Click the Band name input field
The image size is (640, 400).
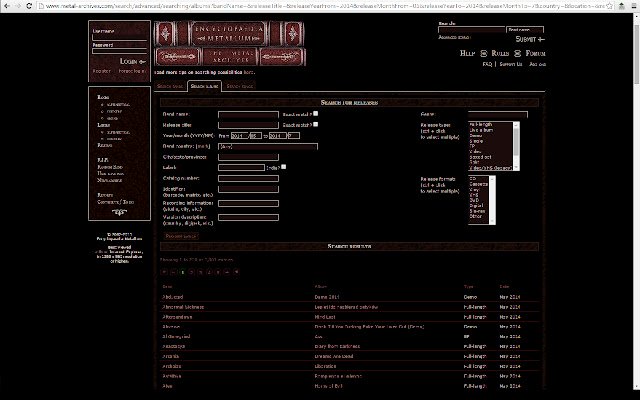tap(248, 115)
